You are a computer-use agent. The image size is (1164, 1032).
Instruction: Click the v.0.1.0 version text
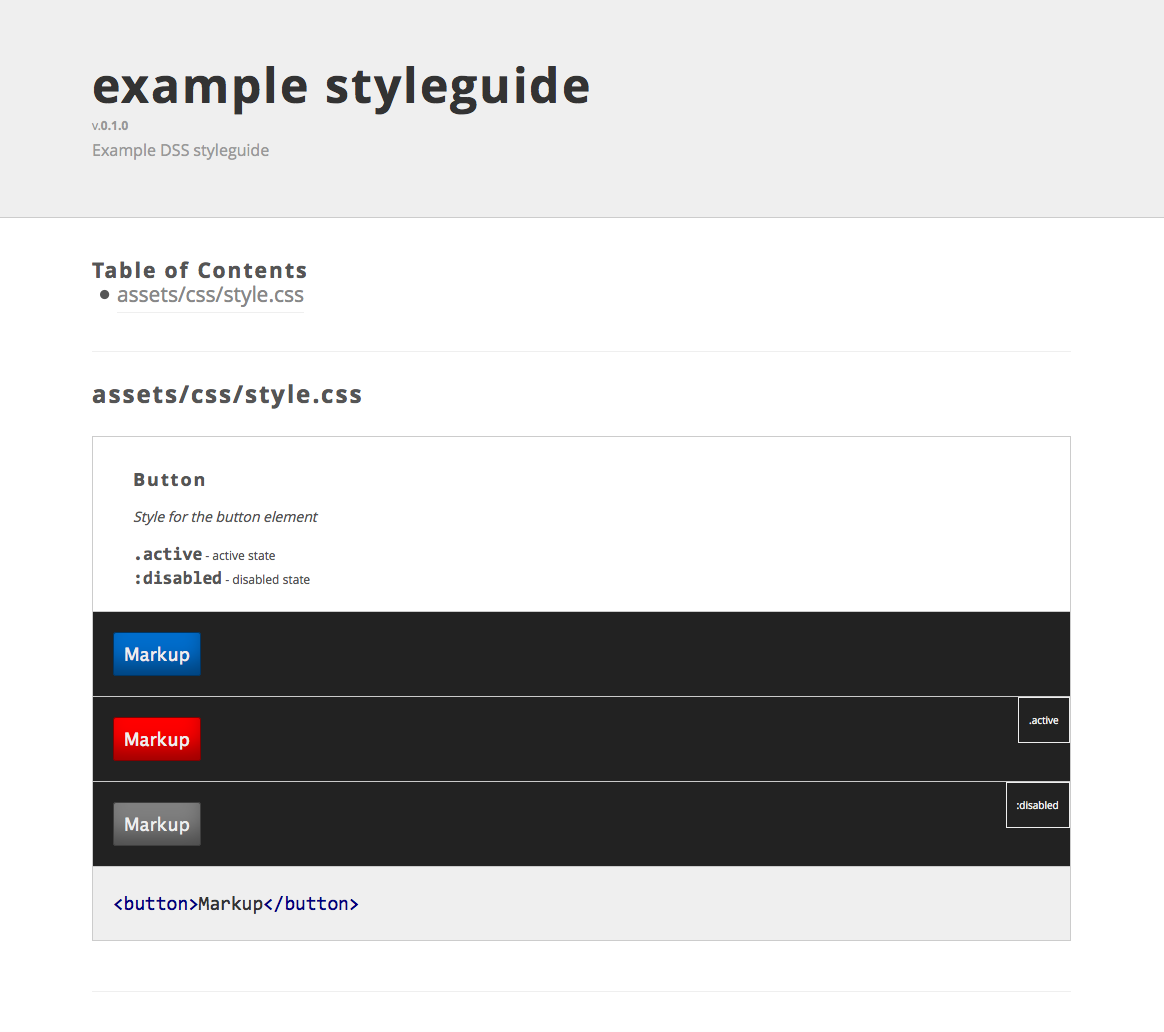[x=110, y=125]
